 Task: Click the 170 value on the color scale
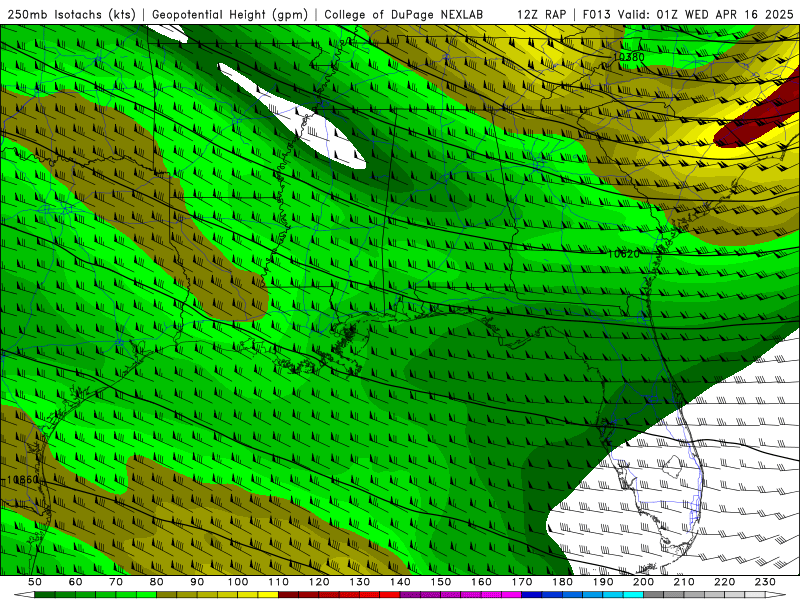pyautogui.click(x=522, y=582)
